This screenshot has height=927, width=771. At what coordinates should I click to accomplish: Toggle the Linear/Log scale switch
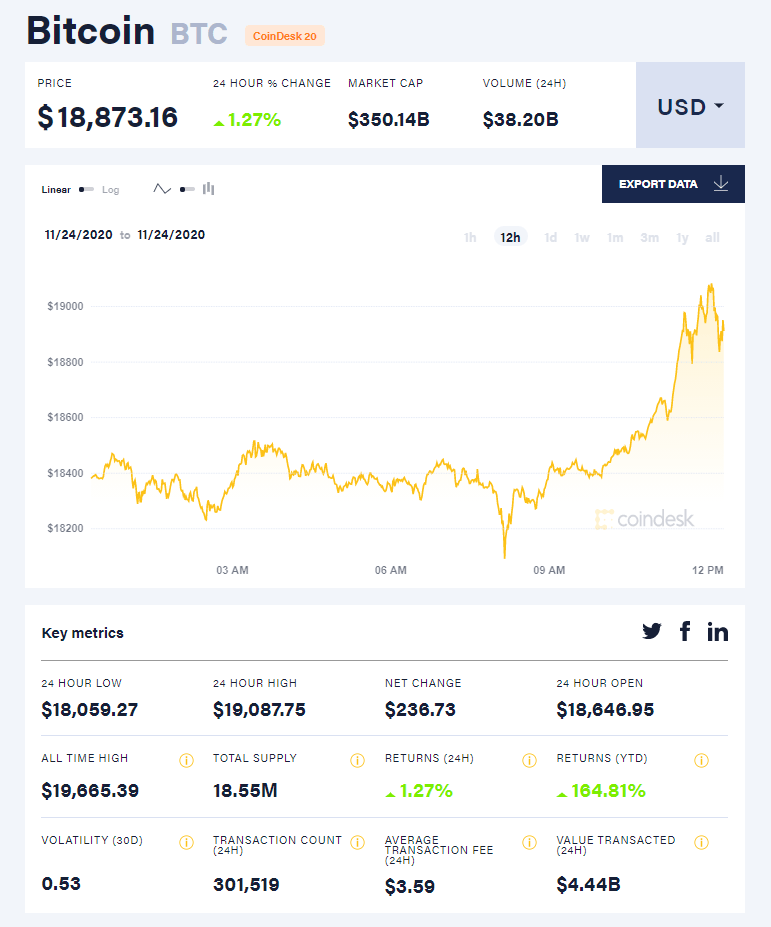click(86, 189)
